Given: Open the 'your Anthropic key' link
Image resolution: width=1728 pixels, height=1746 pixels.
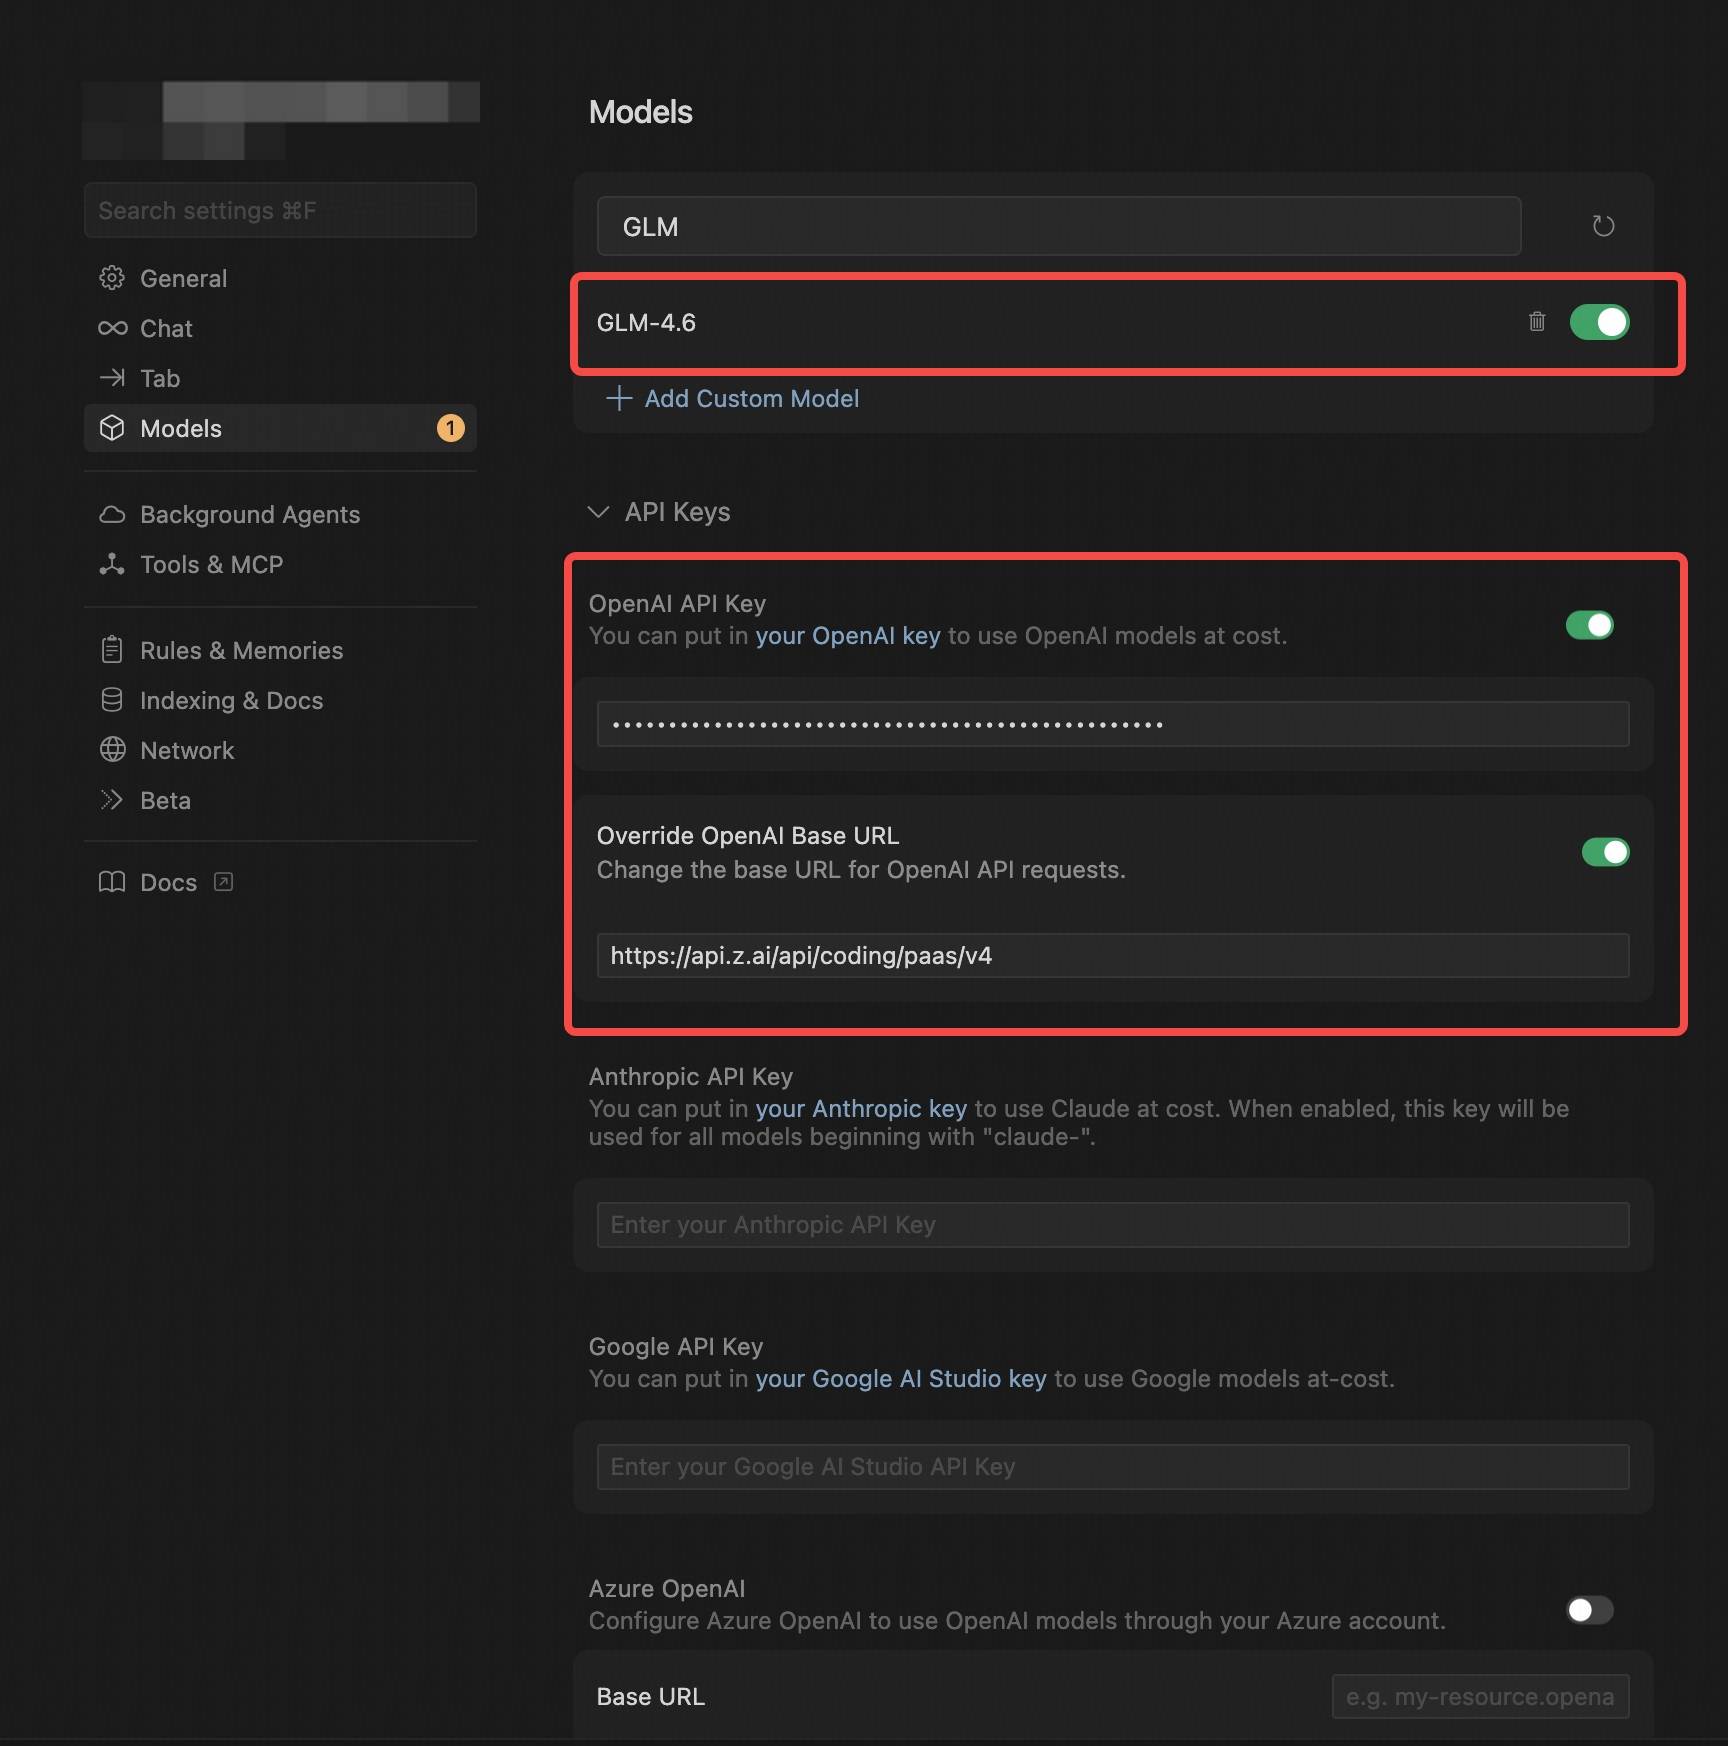Looking at the screenshot, I should [x=861, y=1108].
